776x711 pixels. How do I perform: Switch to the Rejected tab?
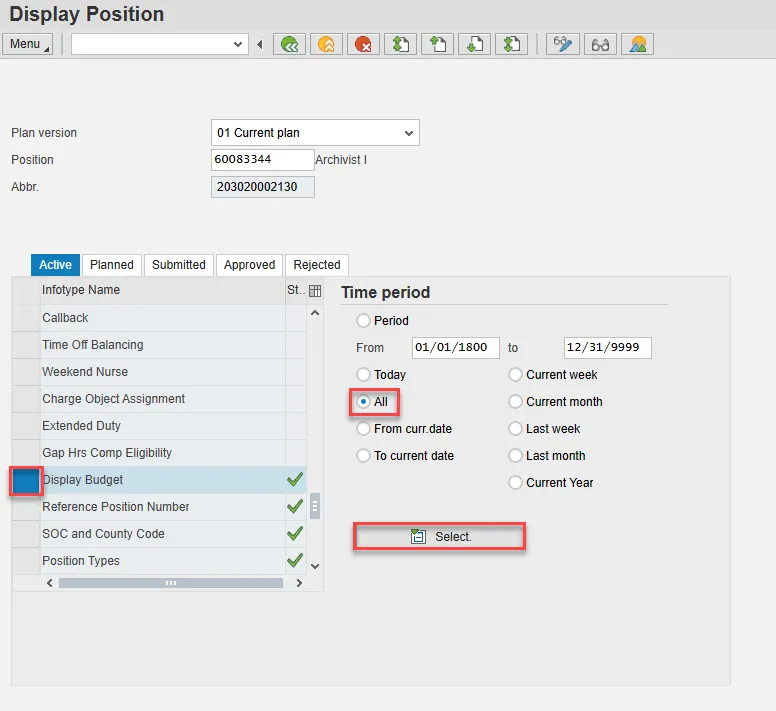point(317,265)
